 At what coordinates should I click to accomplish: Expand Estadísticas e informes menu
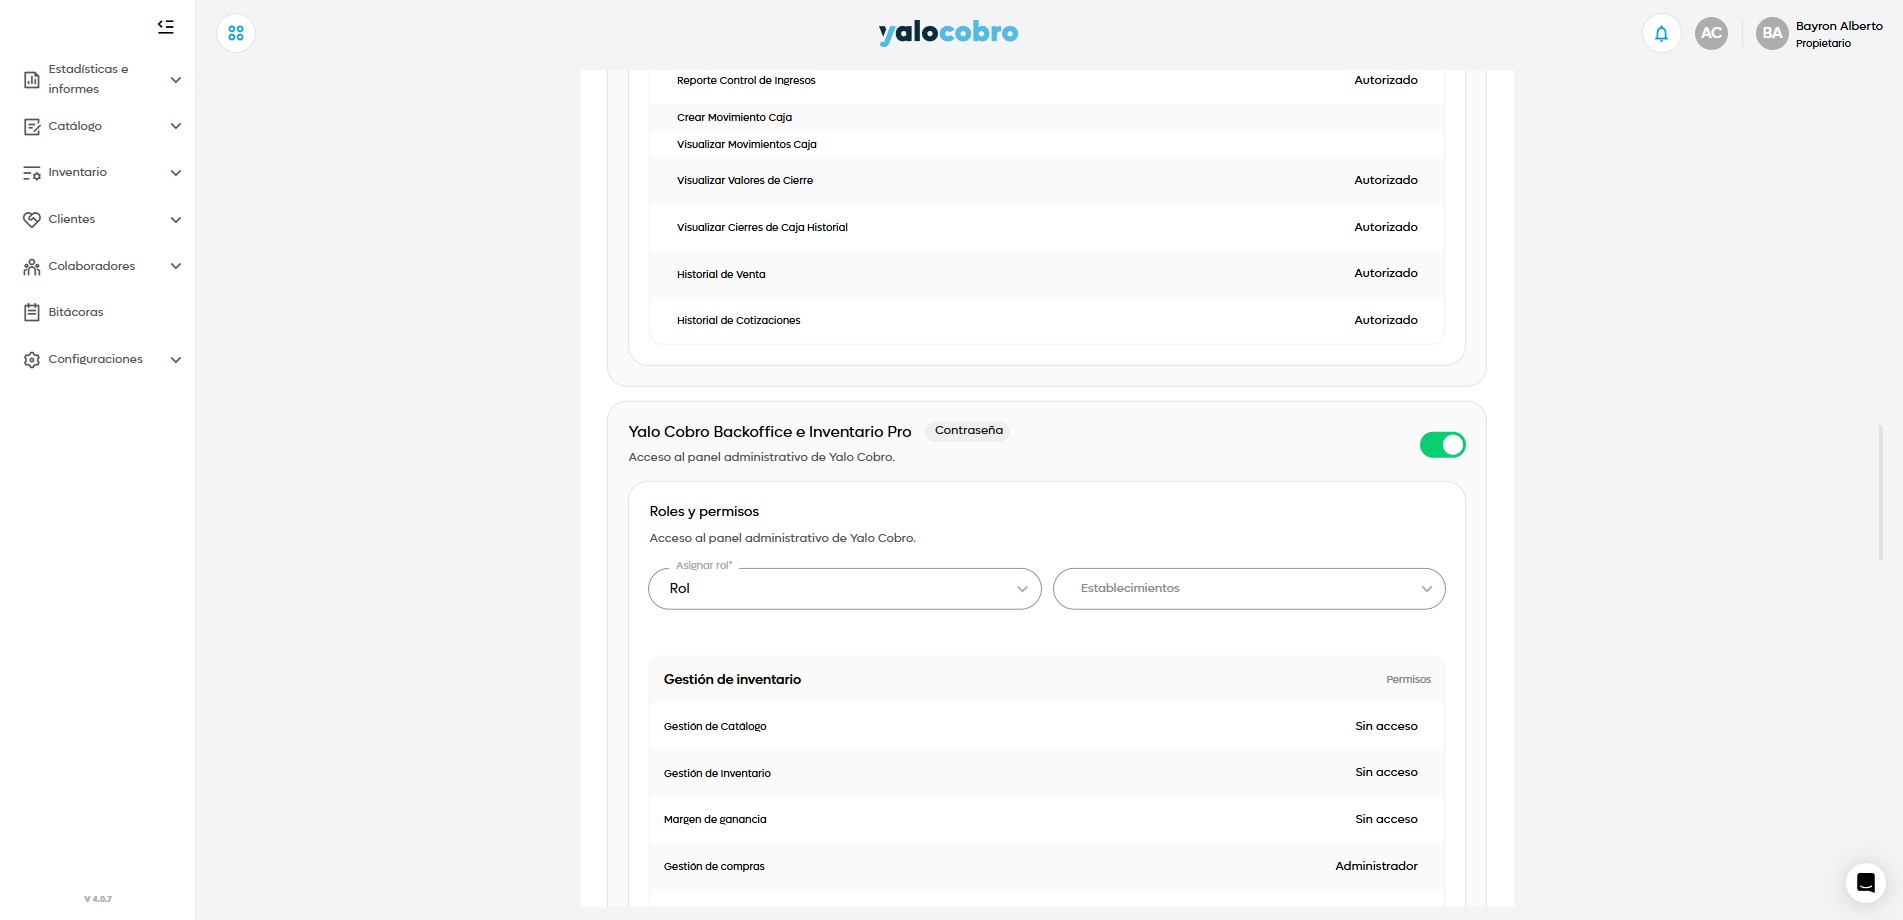(x=176, y=80)
